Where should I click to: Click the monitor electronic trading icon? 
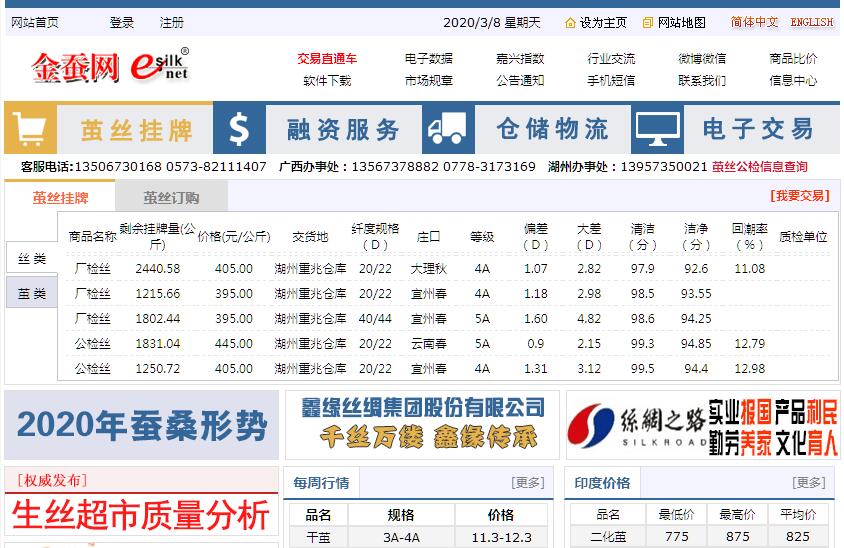[658, 129]
